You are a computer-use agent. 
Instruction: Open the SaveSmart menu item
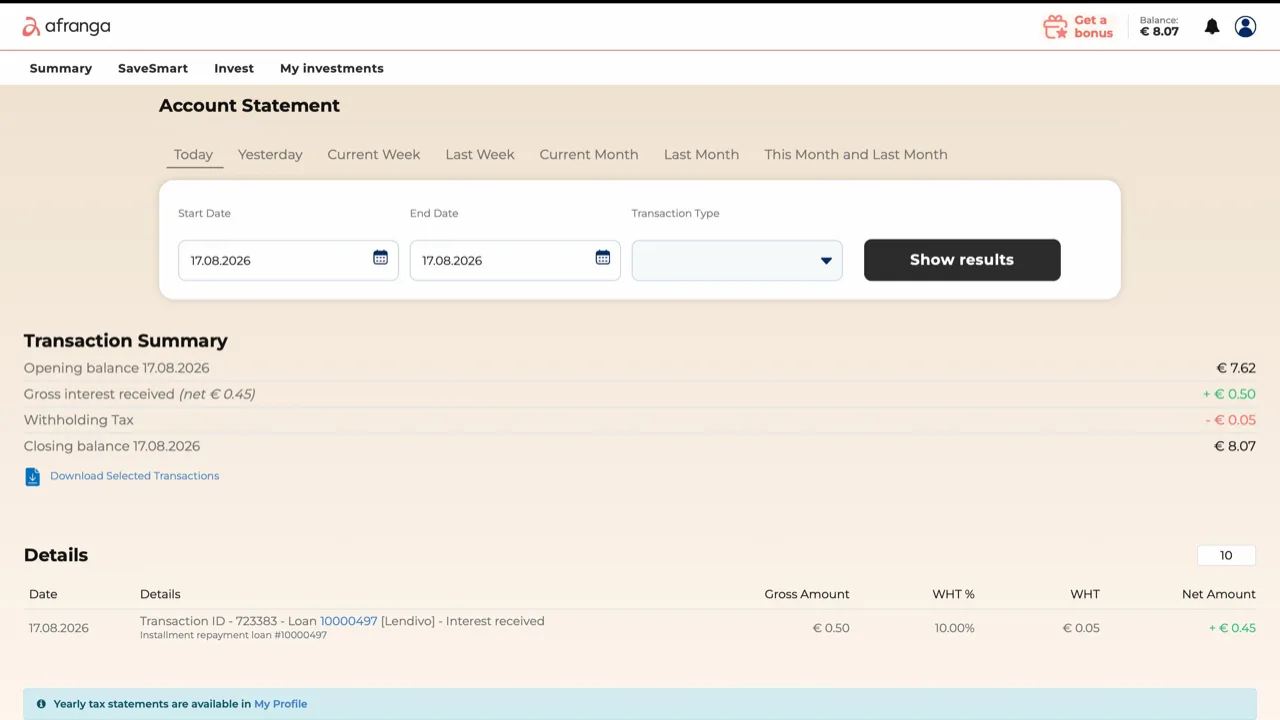(x=153, y=68)
